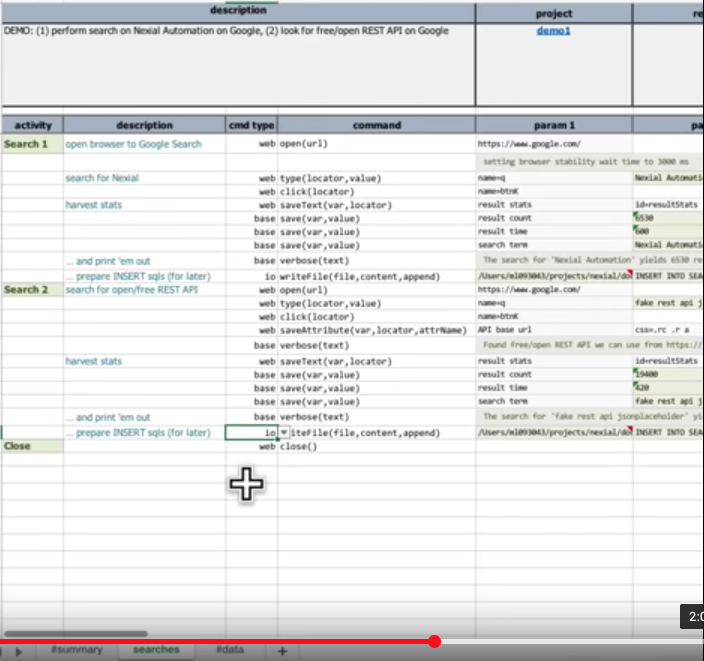Click the param 1 column header
704x661 pixels.
coord(554,125)
